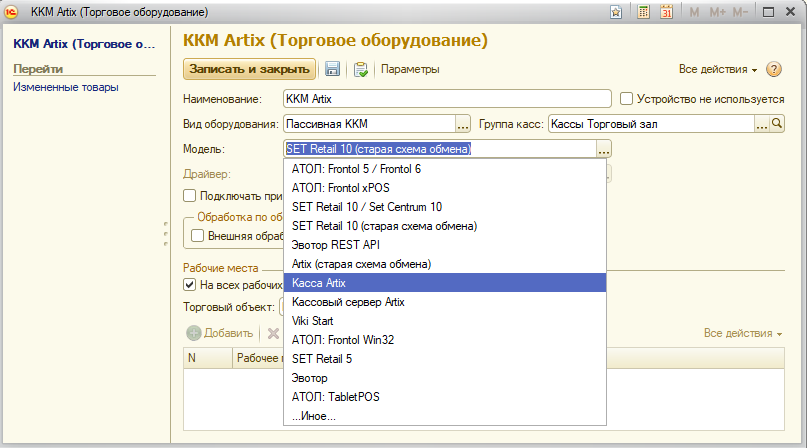
Task: Choose 'Эвотор REST API' option
Action: click(445, 245)
